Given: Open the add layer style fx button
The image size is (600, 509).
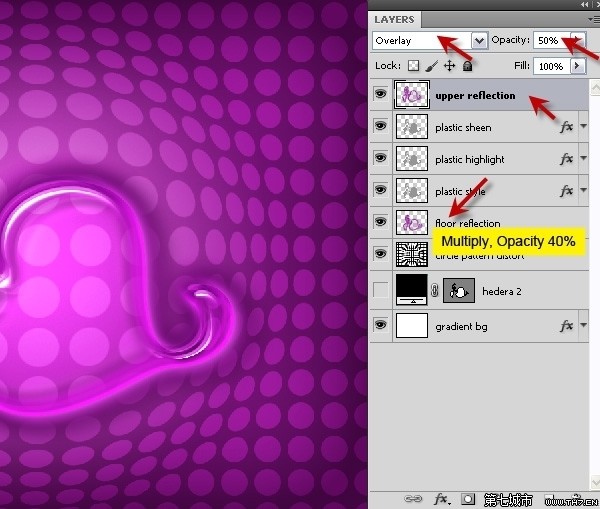Looking at the screenshot, I should 439,498.
